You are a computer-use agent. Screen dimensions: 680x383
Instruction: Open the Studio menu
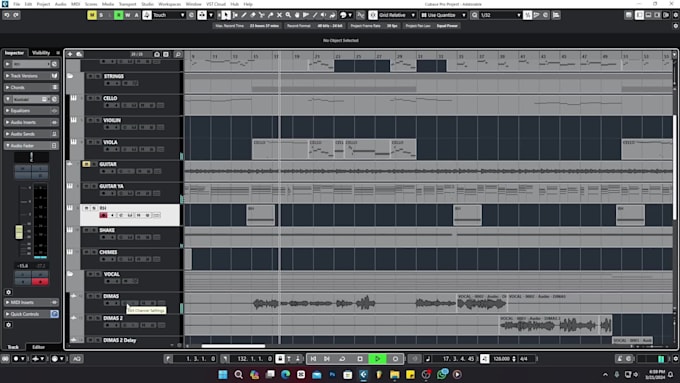coord(147,4)
